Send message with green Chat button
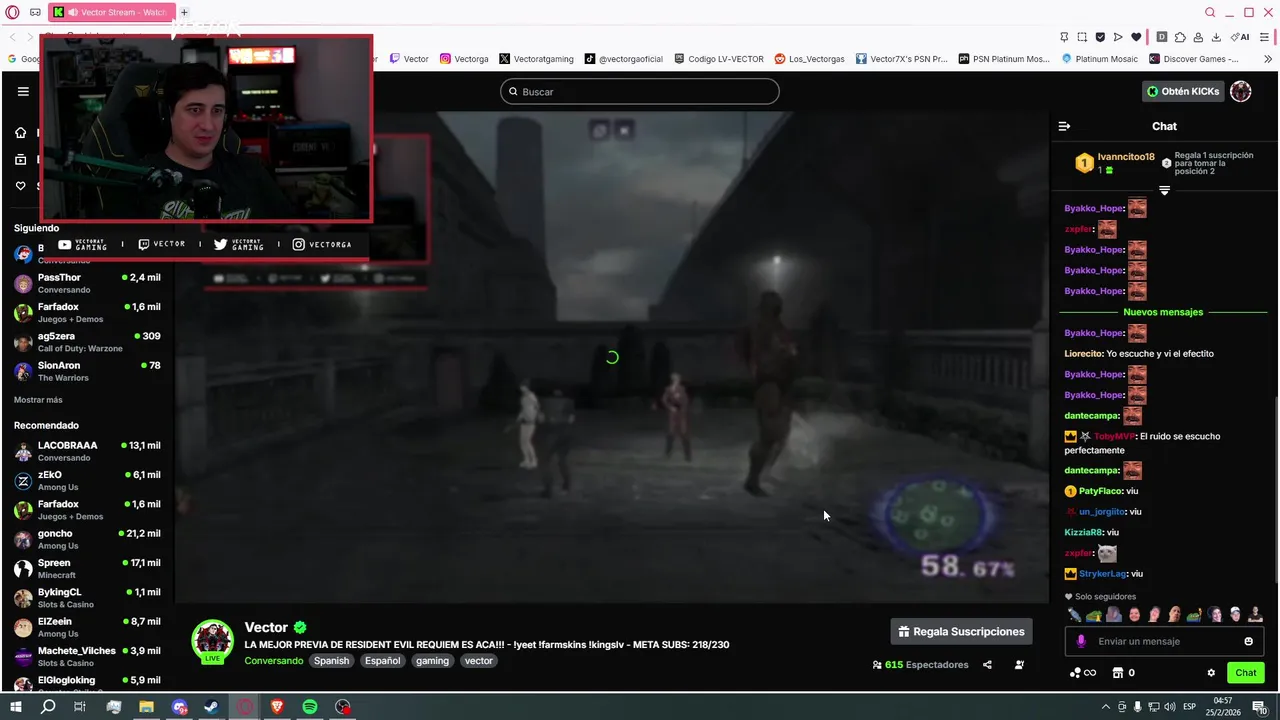Screen dimensions: 1280x720 (1245, 673)
